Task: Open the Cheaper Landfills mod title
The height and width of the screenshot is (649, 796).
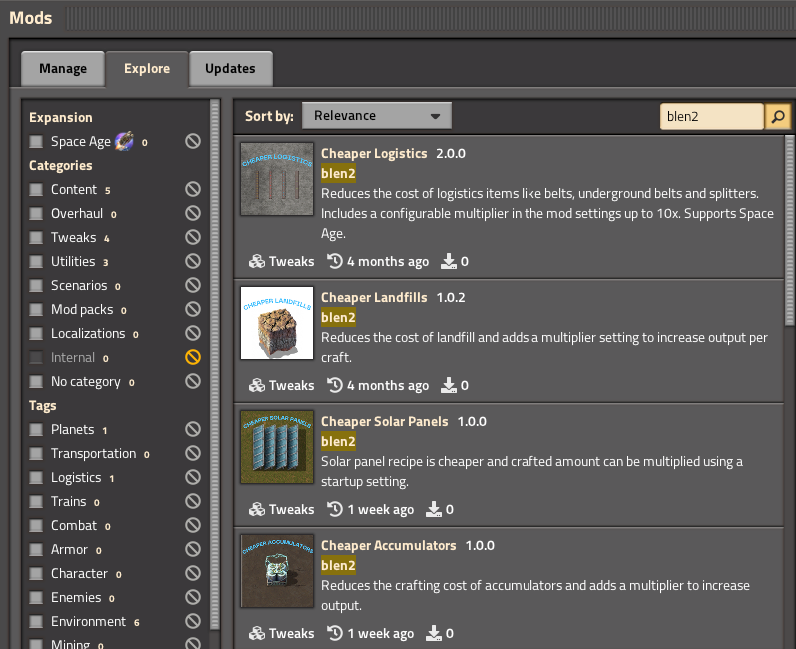Action: click(x=373, y=298)
